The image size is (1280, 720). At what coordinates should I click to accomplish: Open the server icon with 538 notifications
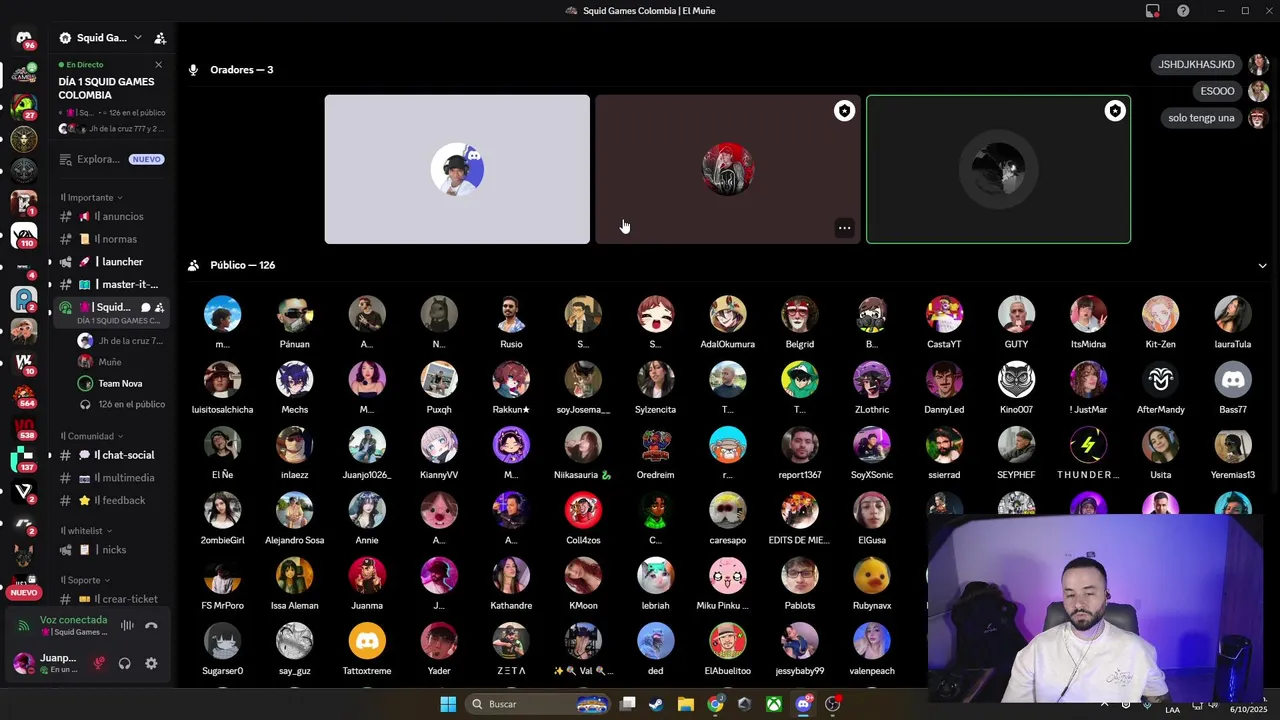(24, 427)
